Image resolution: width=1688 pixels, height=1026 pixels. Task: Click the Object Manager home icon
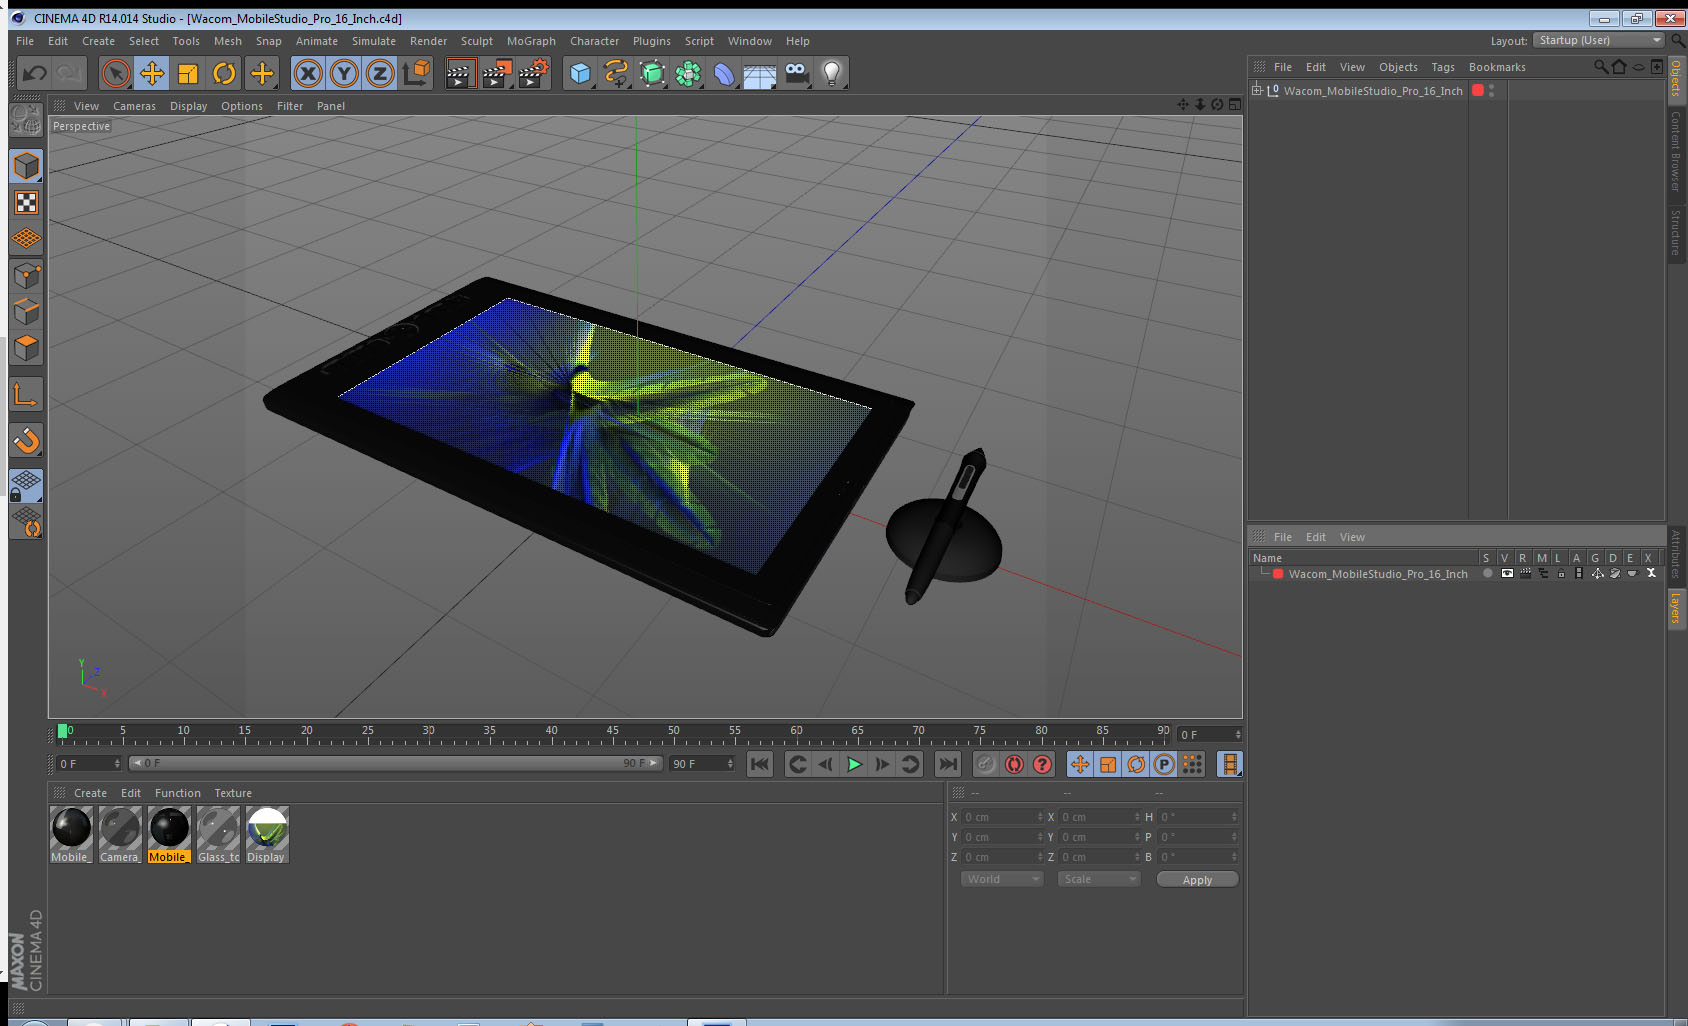click(1619, 67)
